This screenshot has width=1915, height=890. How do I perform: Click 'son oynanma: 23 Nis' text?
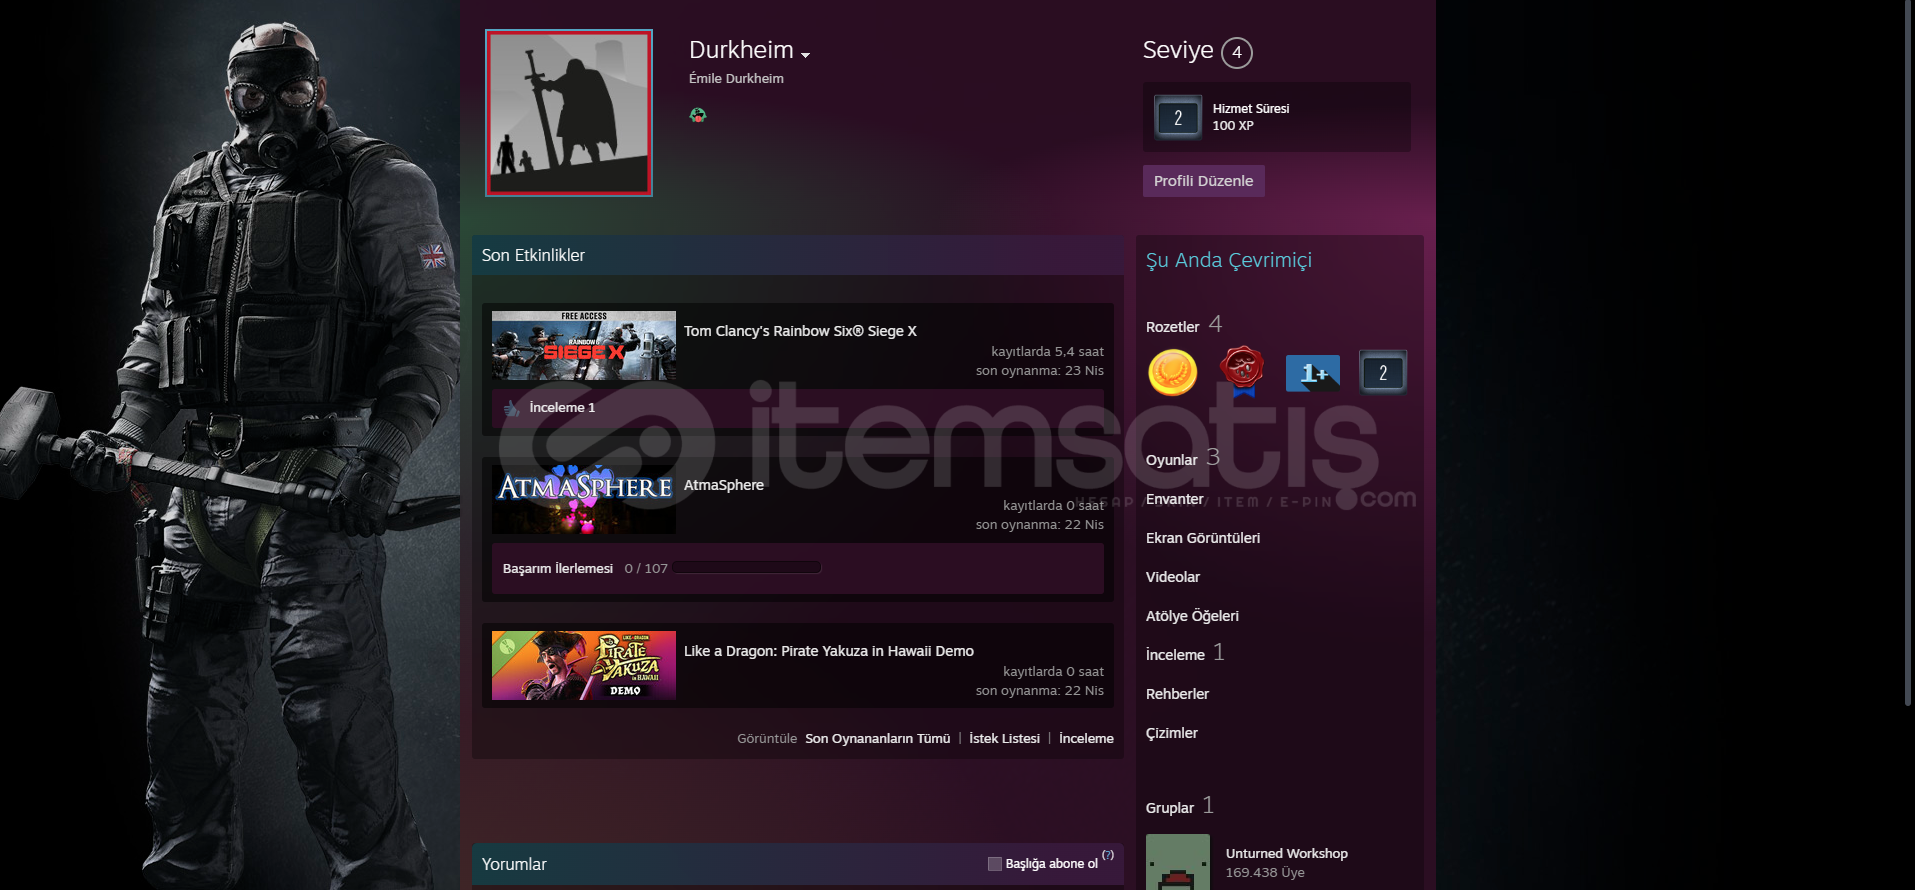click(1040, 371)
